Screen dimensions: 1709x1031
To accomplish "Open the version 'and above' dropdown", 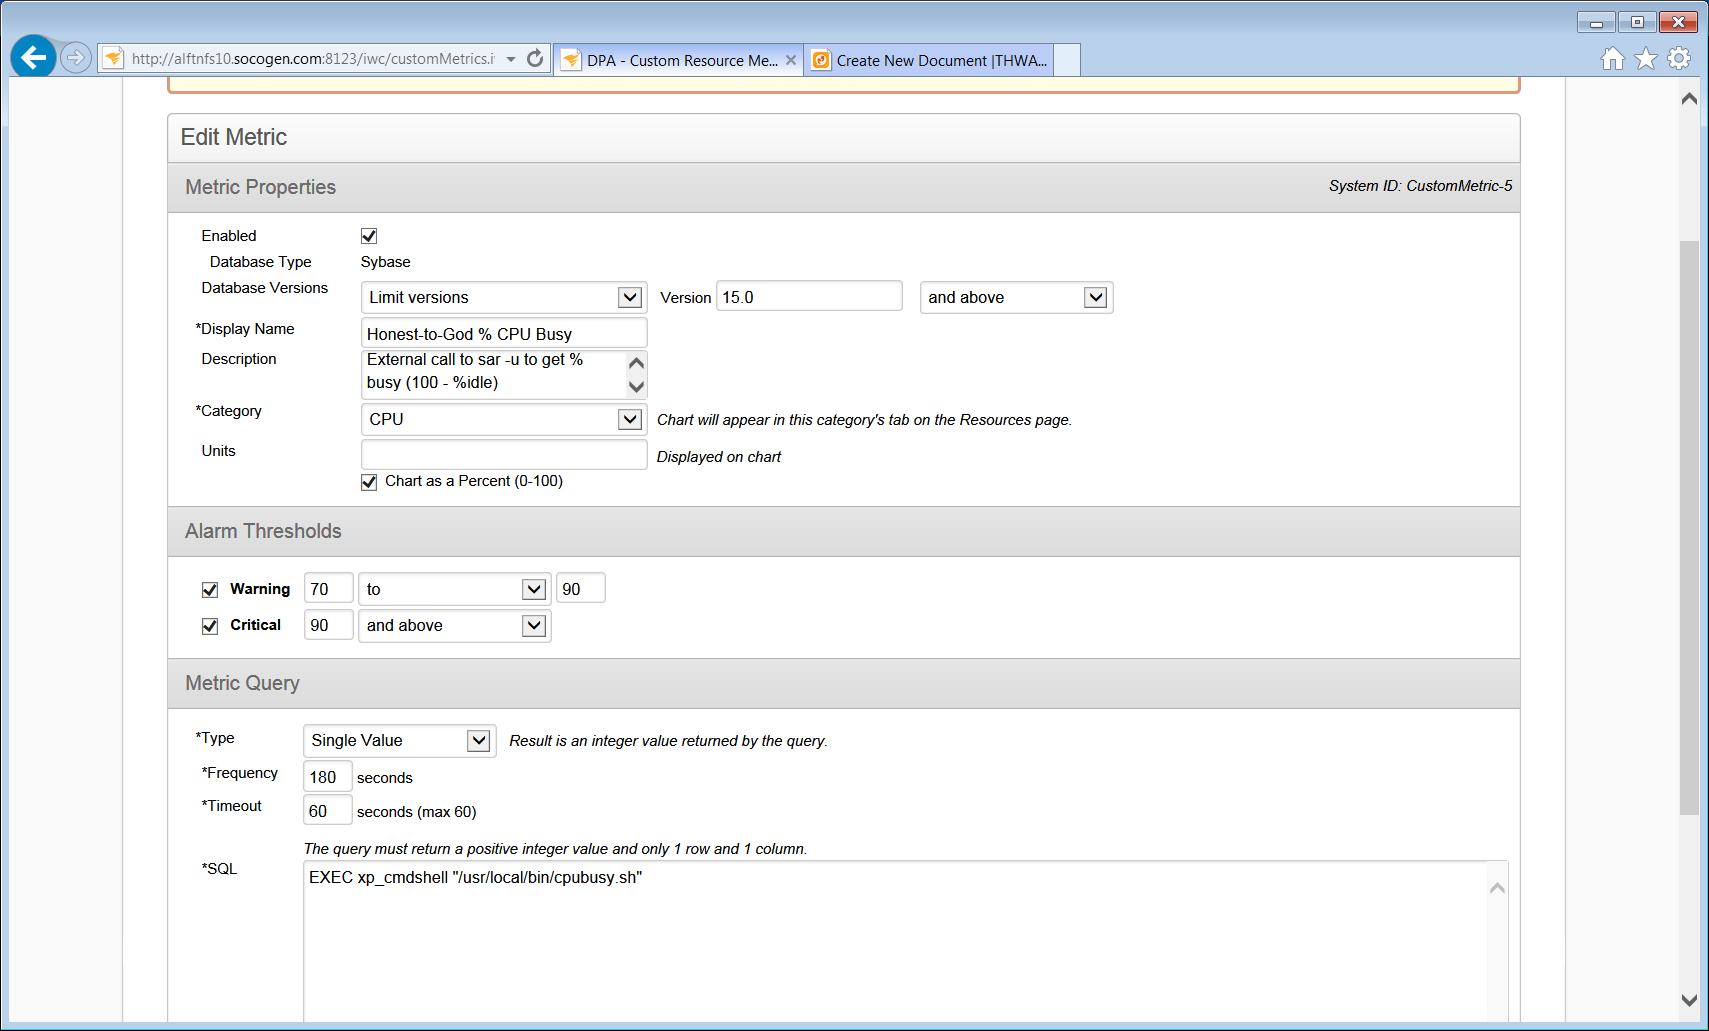I will coord(1016,297).
